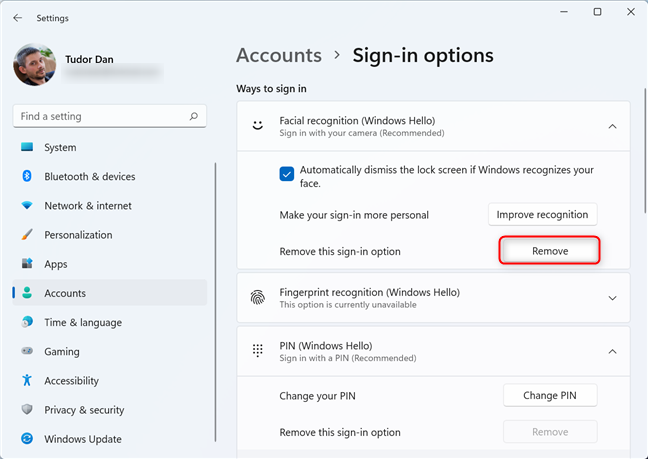The width and height of the screenshot is (648, 459).
Task: Click the Gaming controller icon
Action: 27,351
